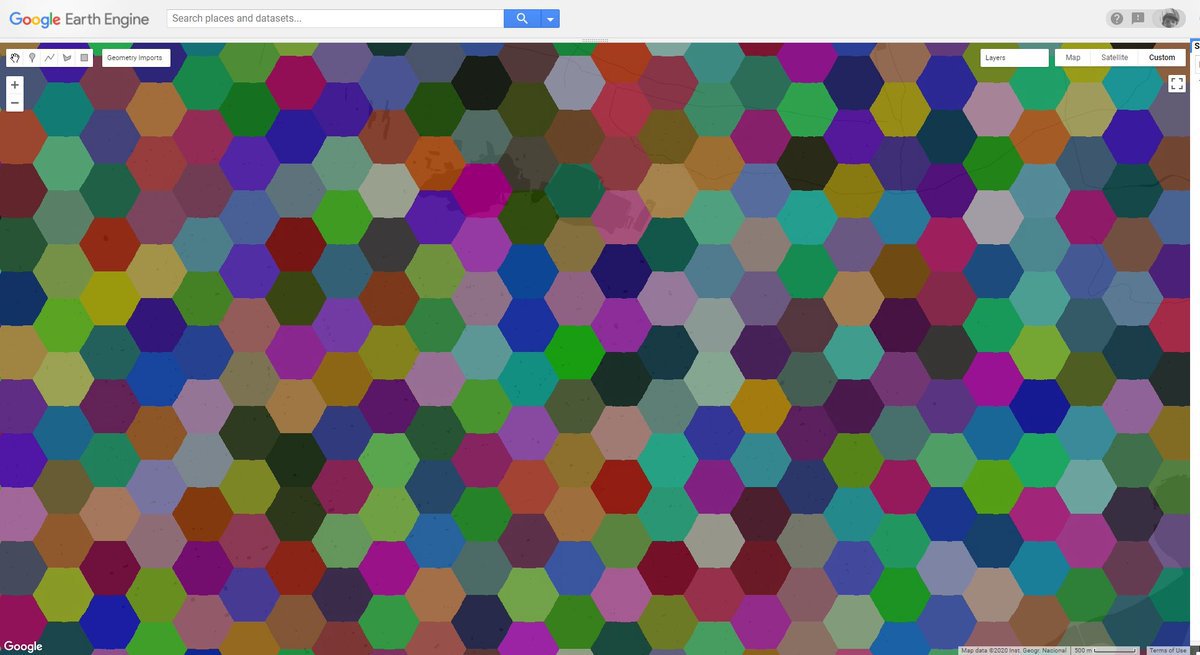Expand the Geometry Imports panel

click(137, 58)
